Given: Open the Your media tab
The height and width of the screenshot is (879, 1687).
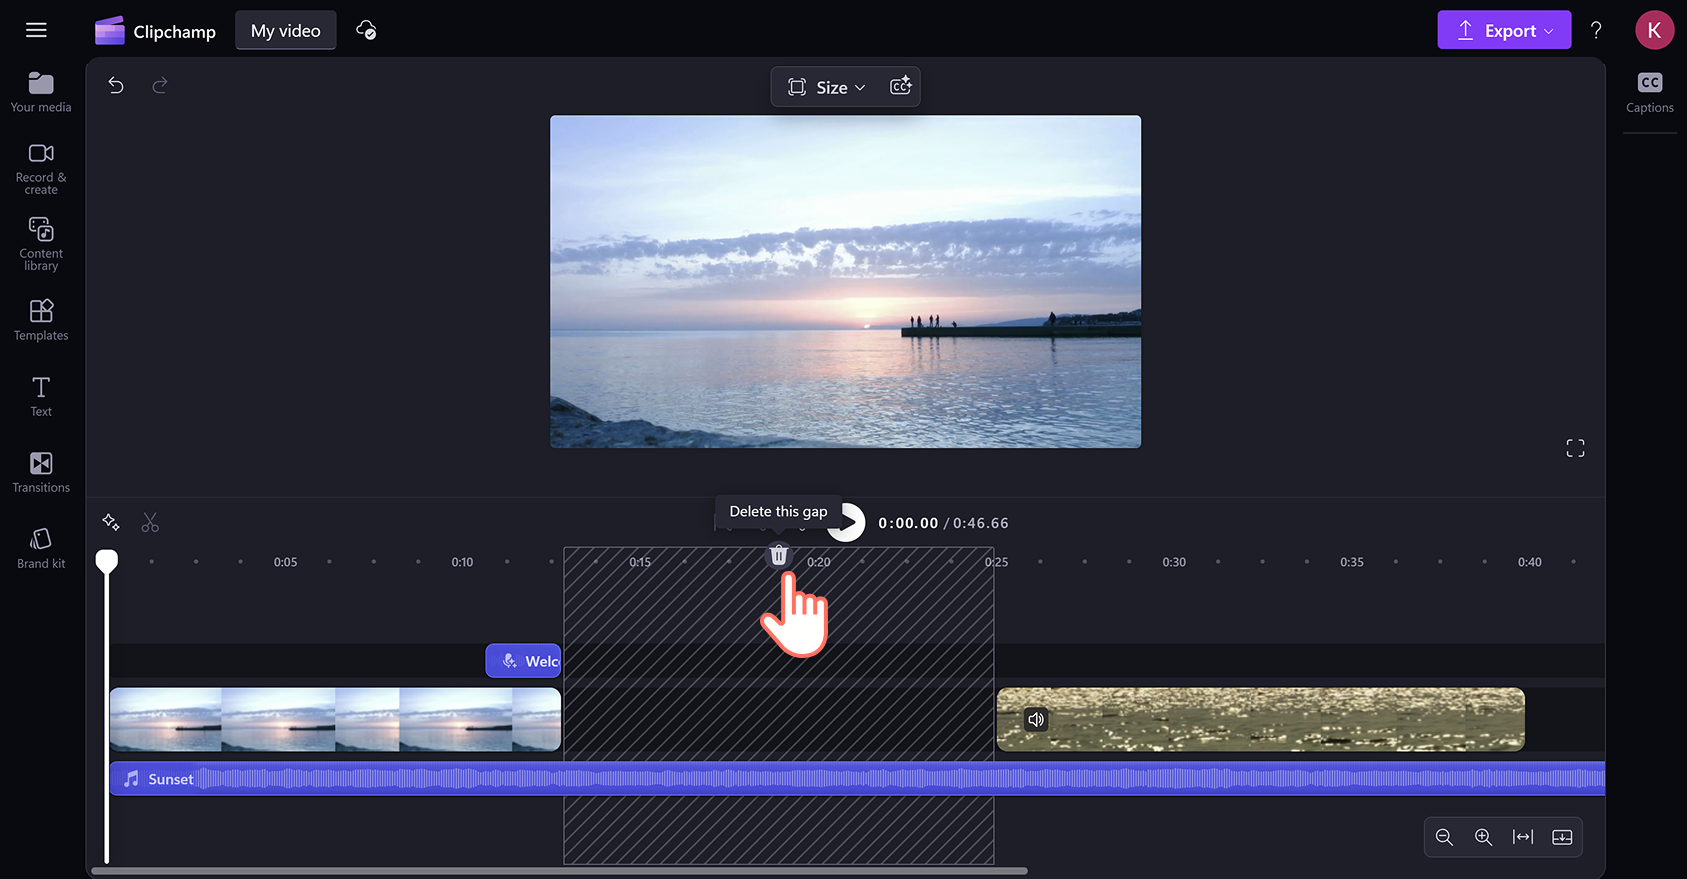Looking at the screenshot, I should pyautogui.click(x=41, y=92).
